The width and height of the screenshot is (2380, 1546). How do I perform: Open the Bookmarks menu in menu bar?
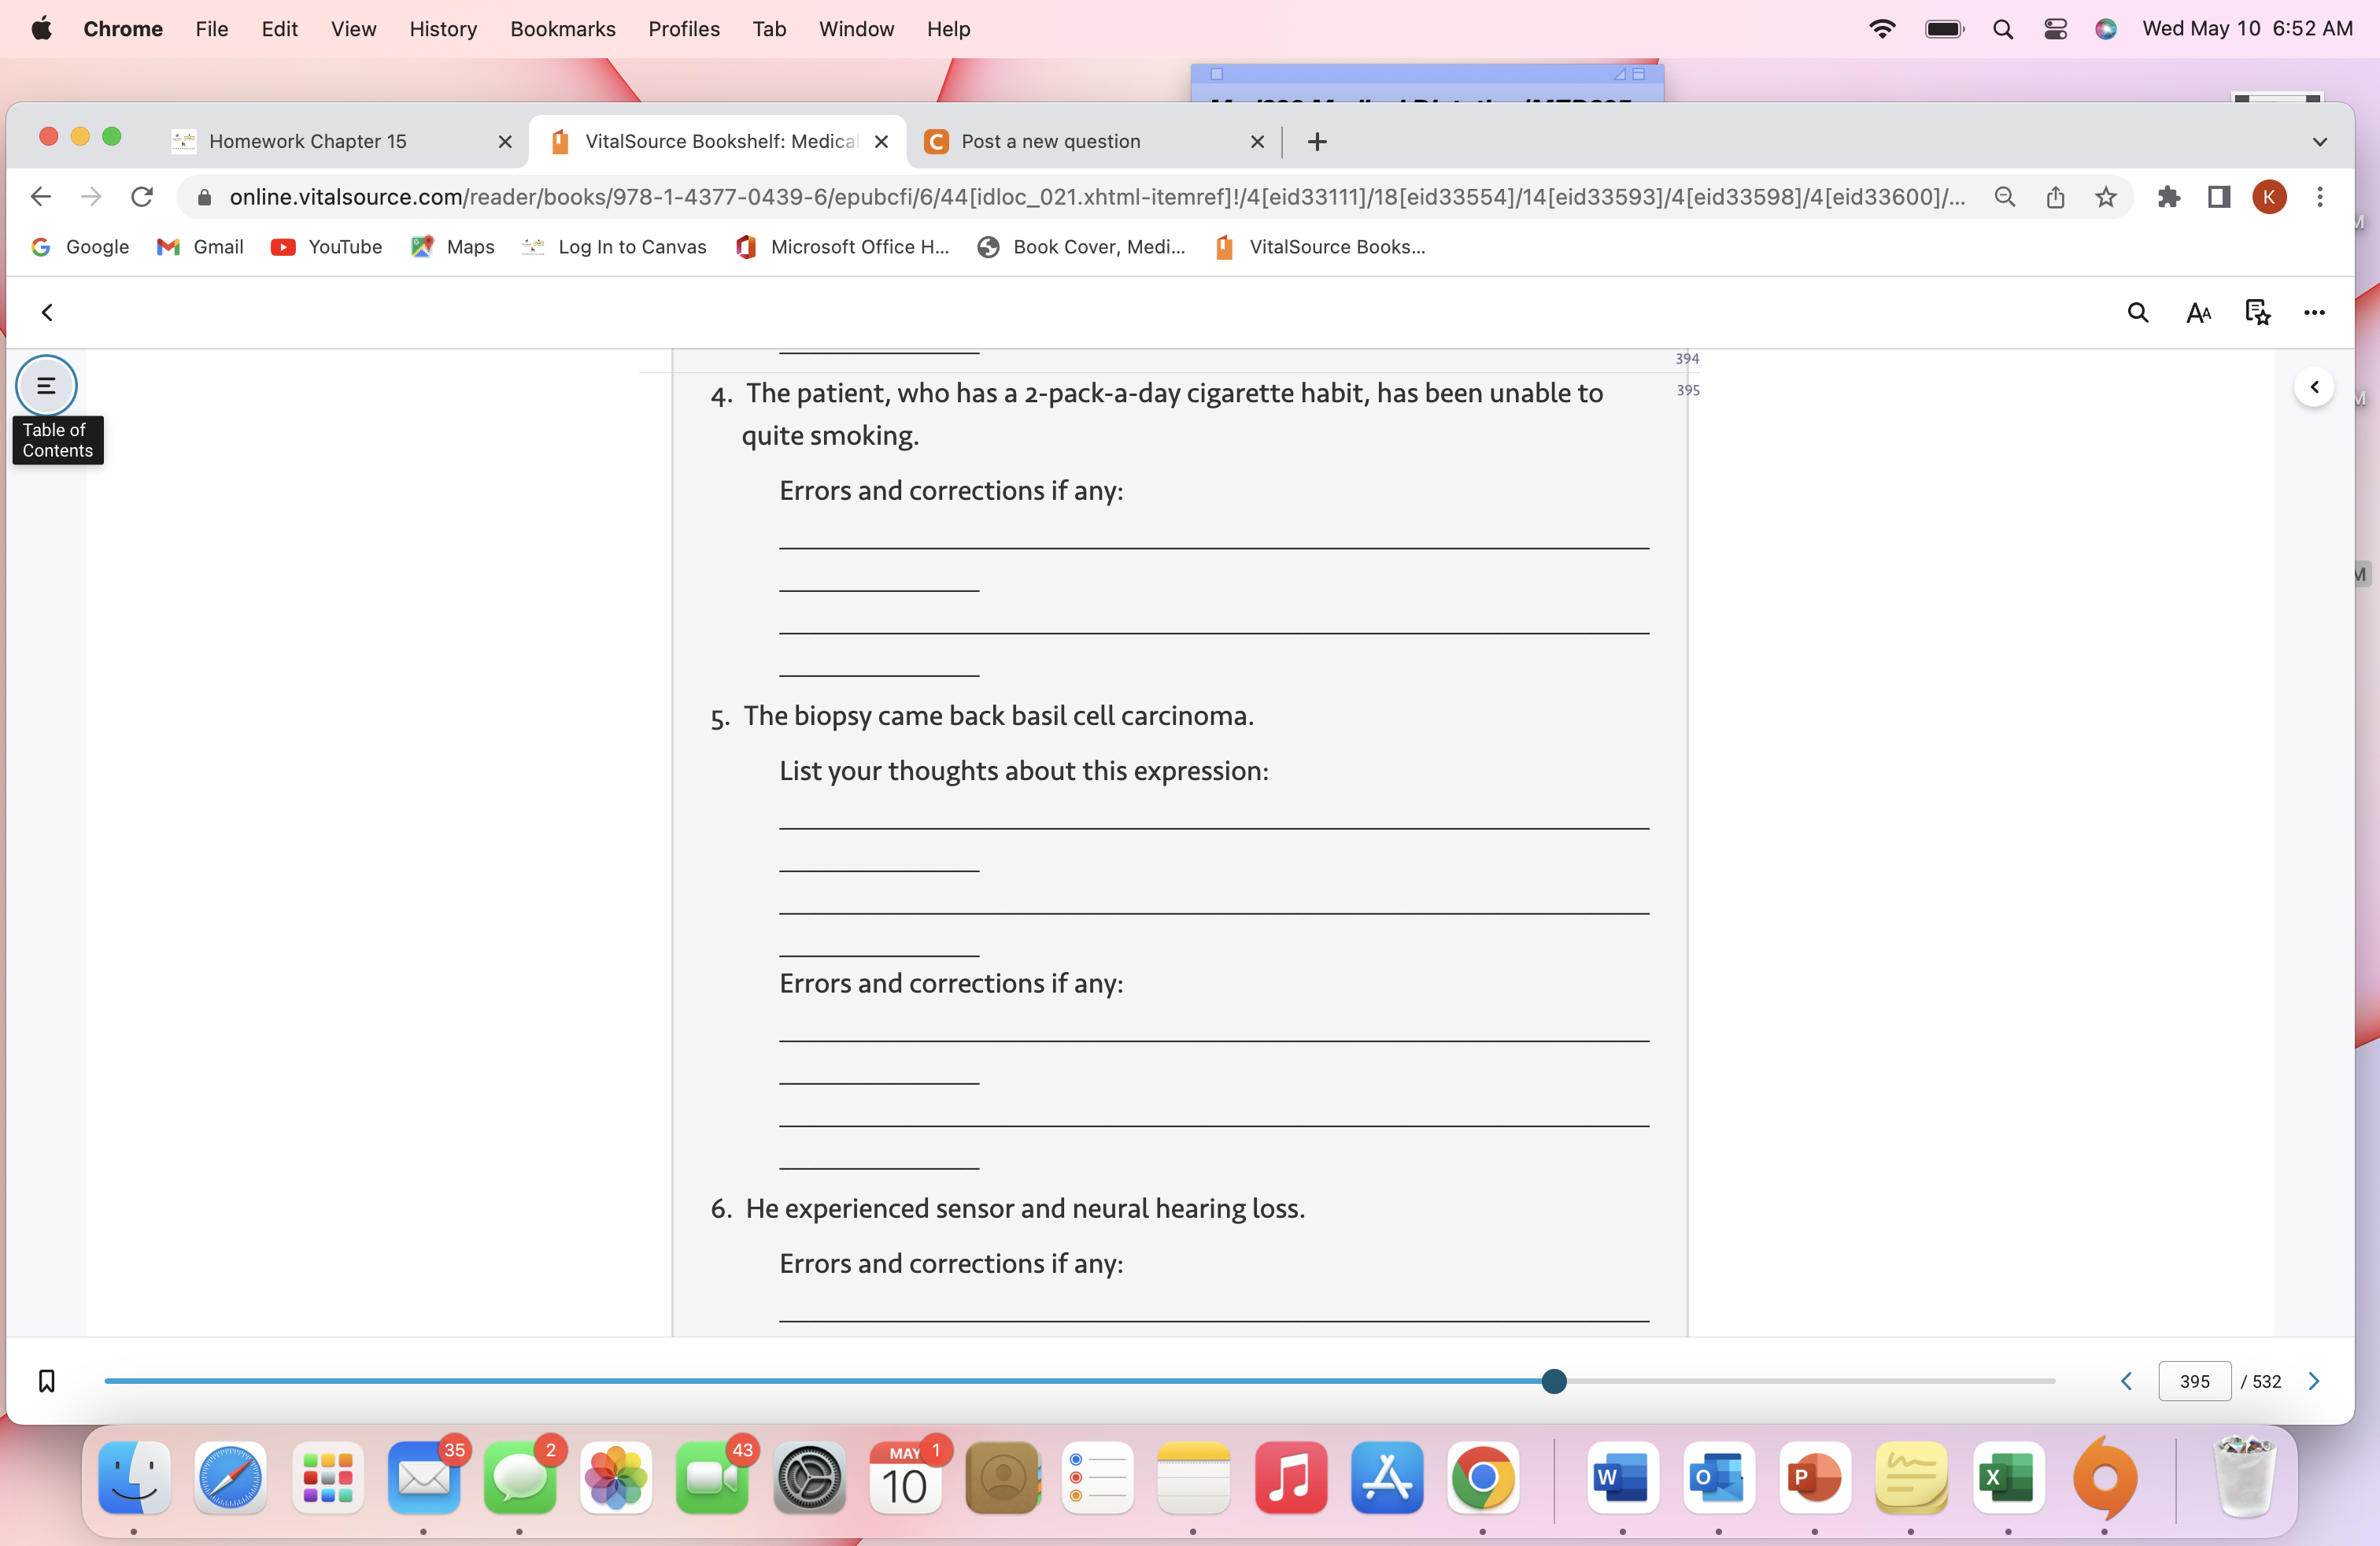pyautogui.click(x=562, y=29)
